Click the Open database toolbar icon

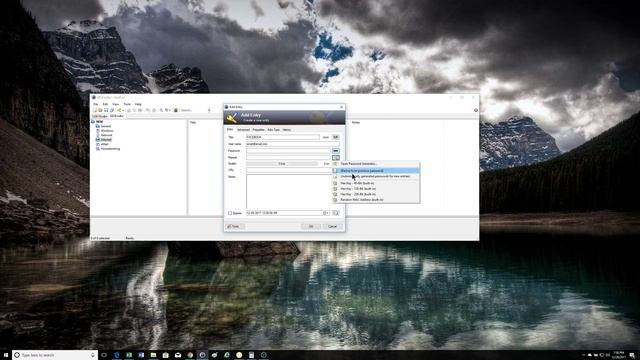pos(100,110)
